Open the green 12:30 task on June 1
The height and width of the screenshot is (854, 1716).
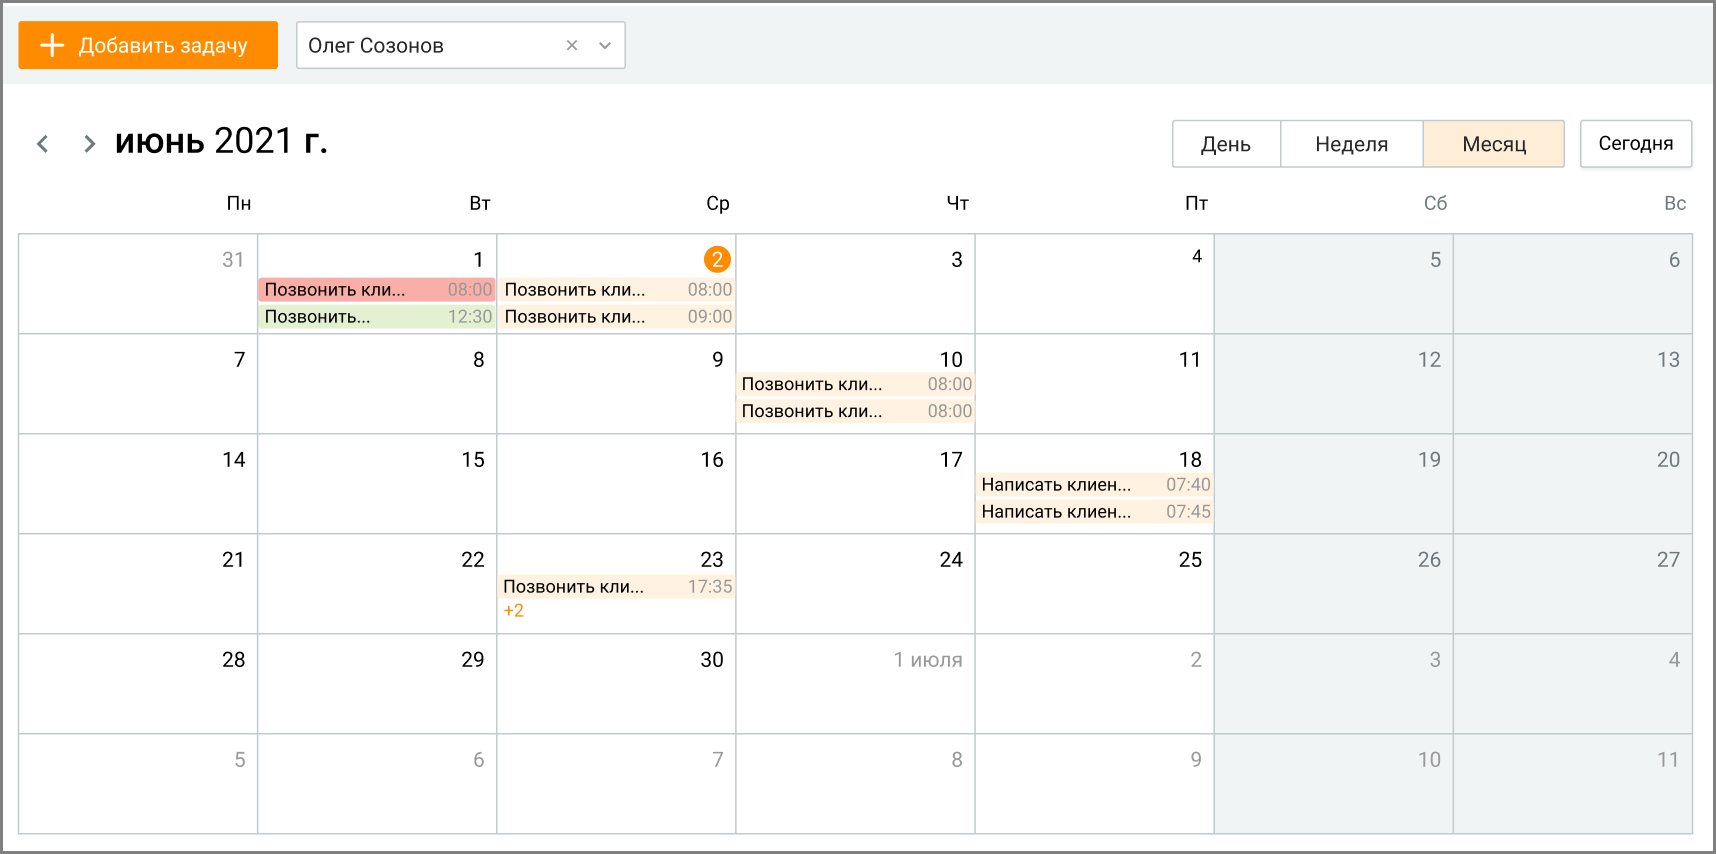[377, 317]
